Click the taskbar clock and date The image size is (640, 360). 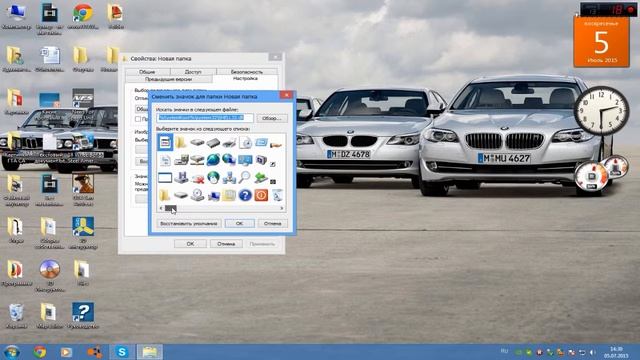(616, 352)
